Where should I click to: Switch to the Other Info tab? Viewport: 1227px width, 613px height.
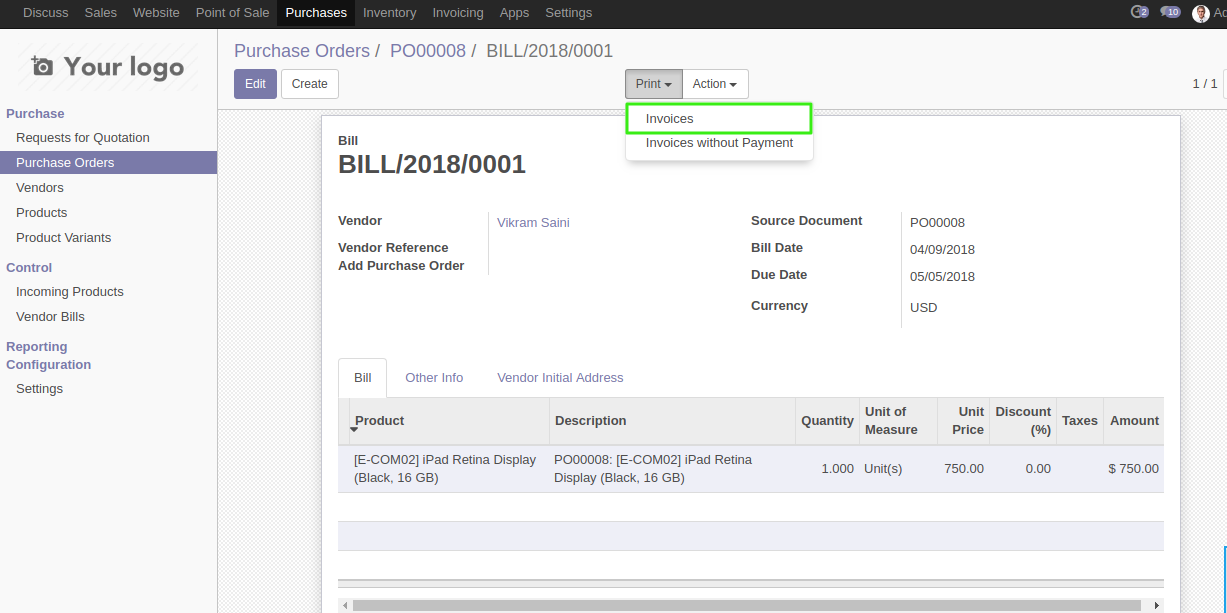pyautogui.click(x=433, y=378)
